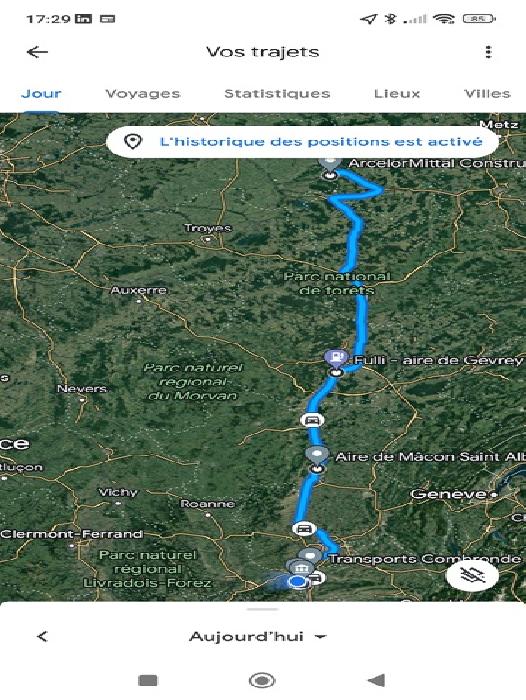
Task: Toggle the map layers button
Action: click(x=473, y=575)
